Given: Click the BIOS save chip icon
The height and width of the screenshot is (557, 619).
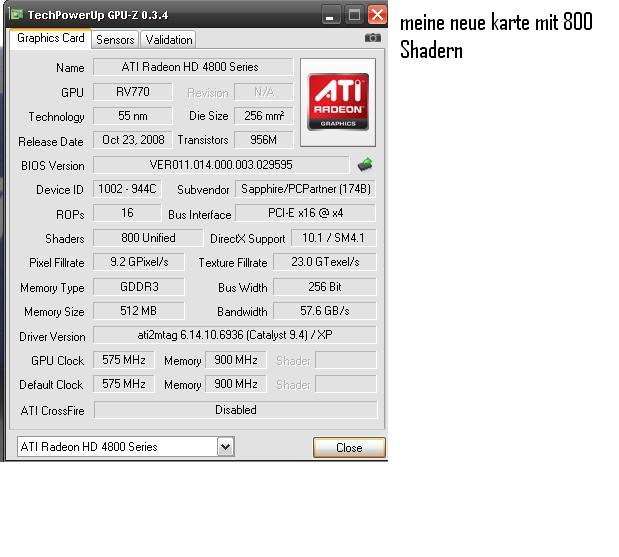Looking at the screenshot, I should [x=365, y=164].
